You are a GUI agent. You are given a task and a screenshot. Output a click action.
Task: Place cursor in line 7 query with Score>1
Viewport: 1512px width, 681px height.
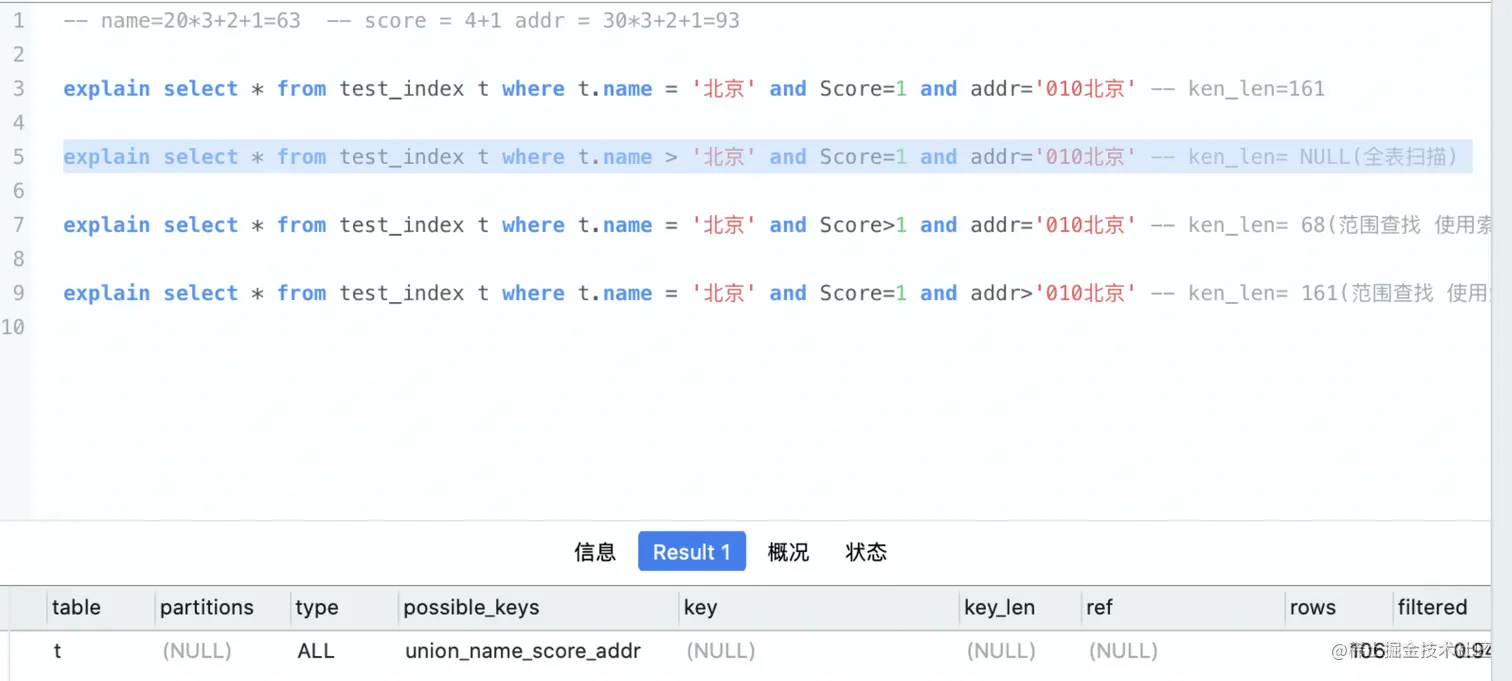(x=777, y=225)
